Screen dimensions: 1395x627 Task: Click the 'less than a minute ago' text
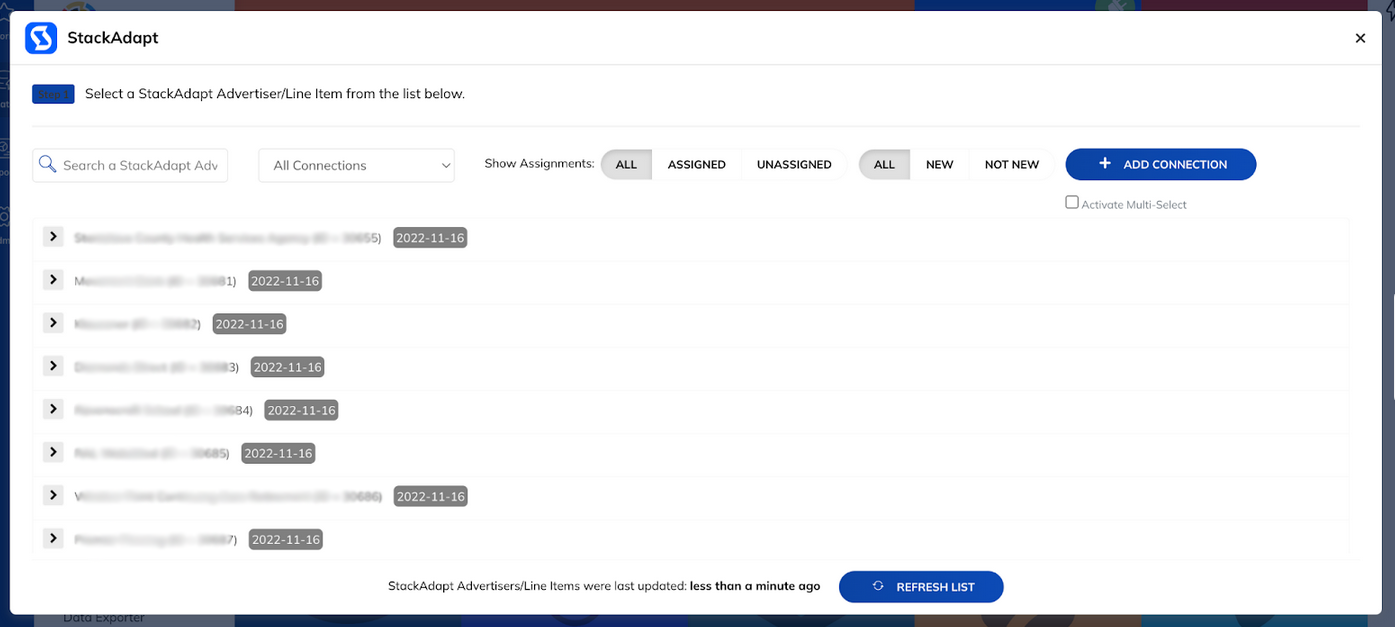pos(755,586)
